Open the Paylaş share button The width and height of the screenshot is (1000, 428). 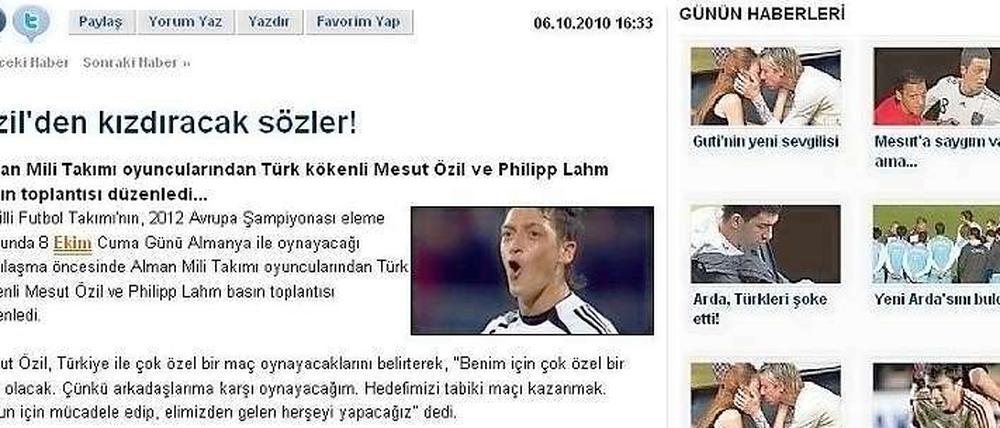[101, 22]
